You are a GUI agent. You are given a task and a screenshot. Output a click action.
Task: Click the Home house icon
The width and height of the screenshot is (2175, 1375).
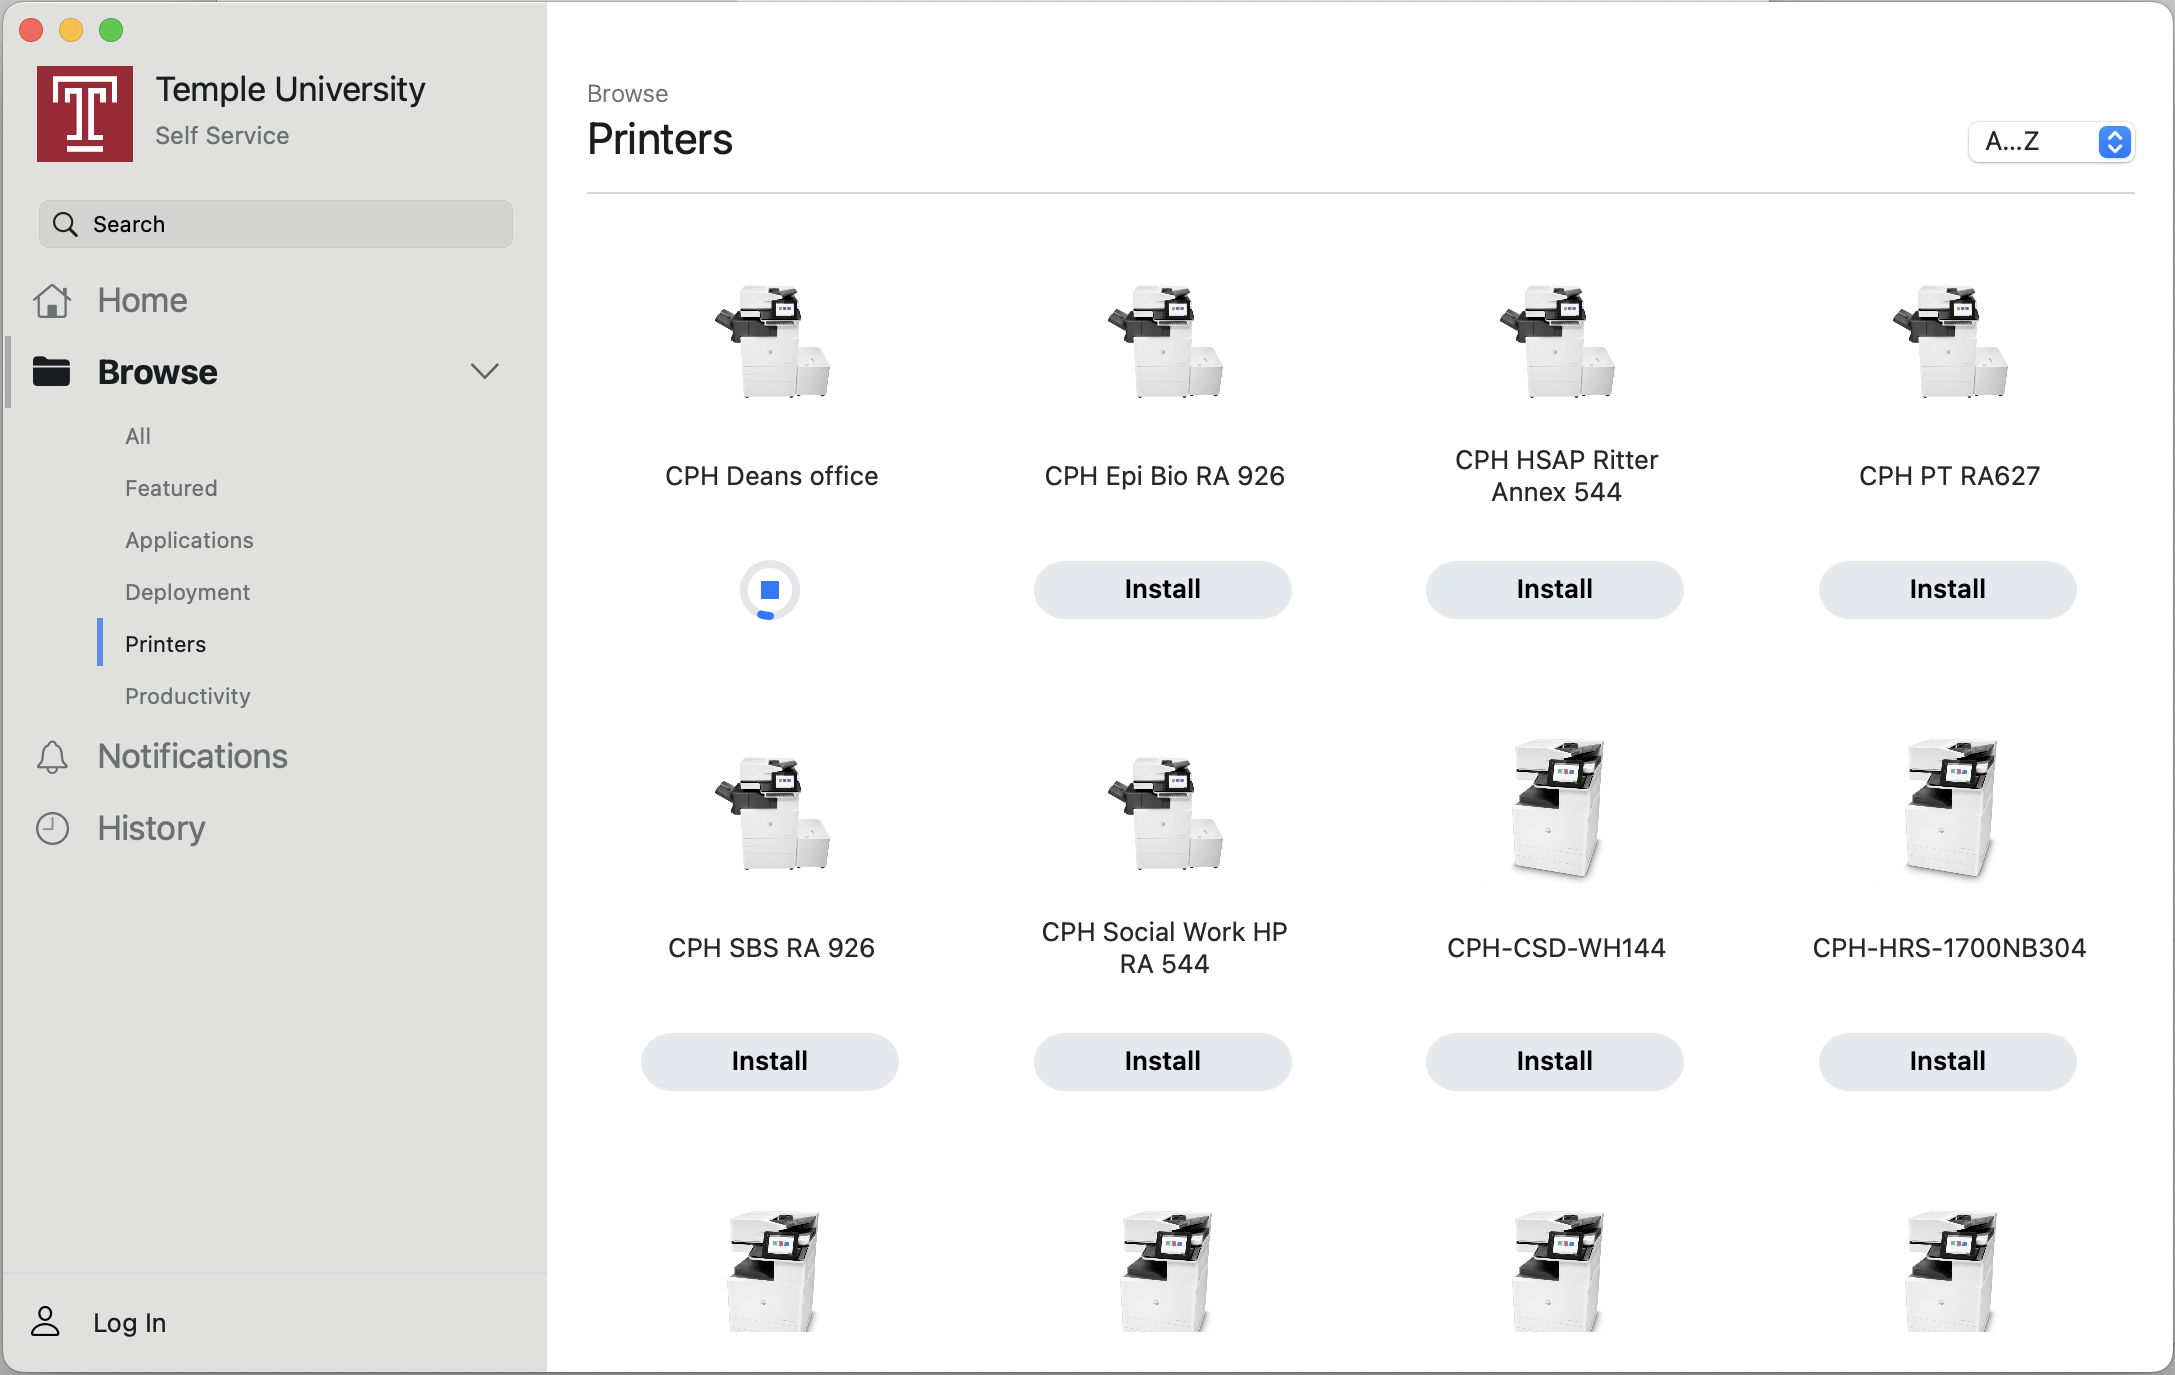[x=52, y=300]
